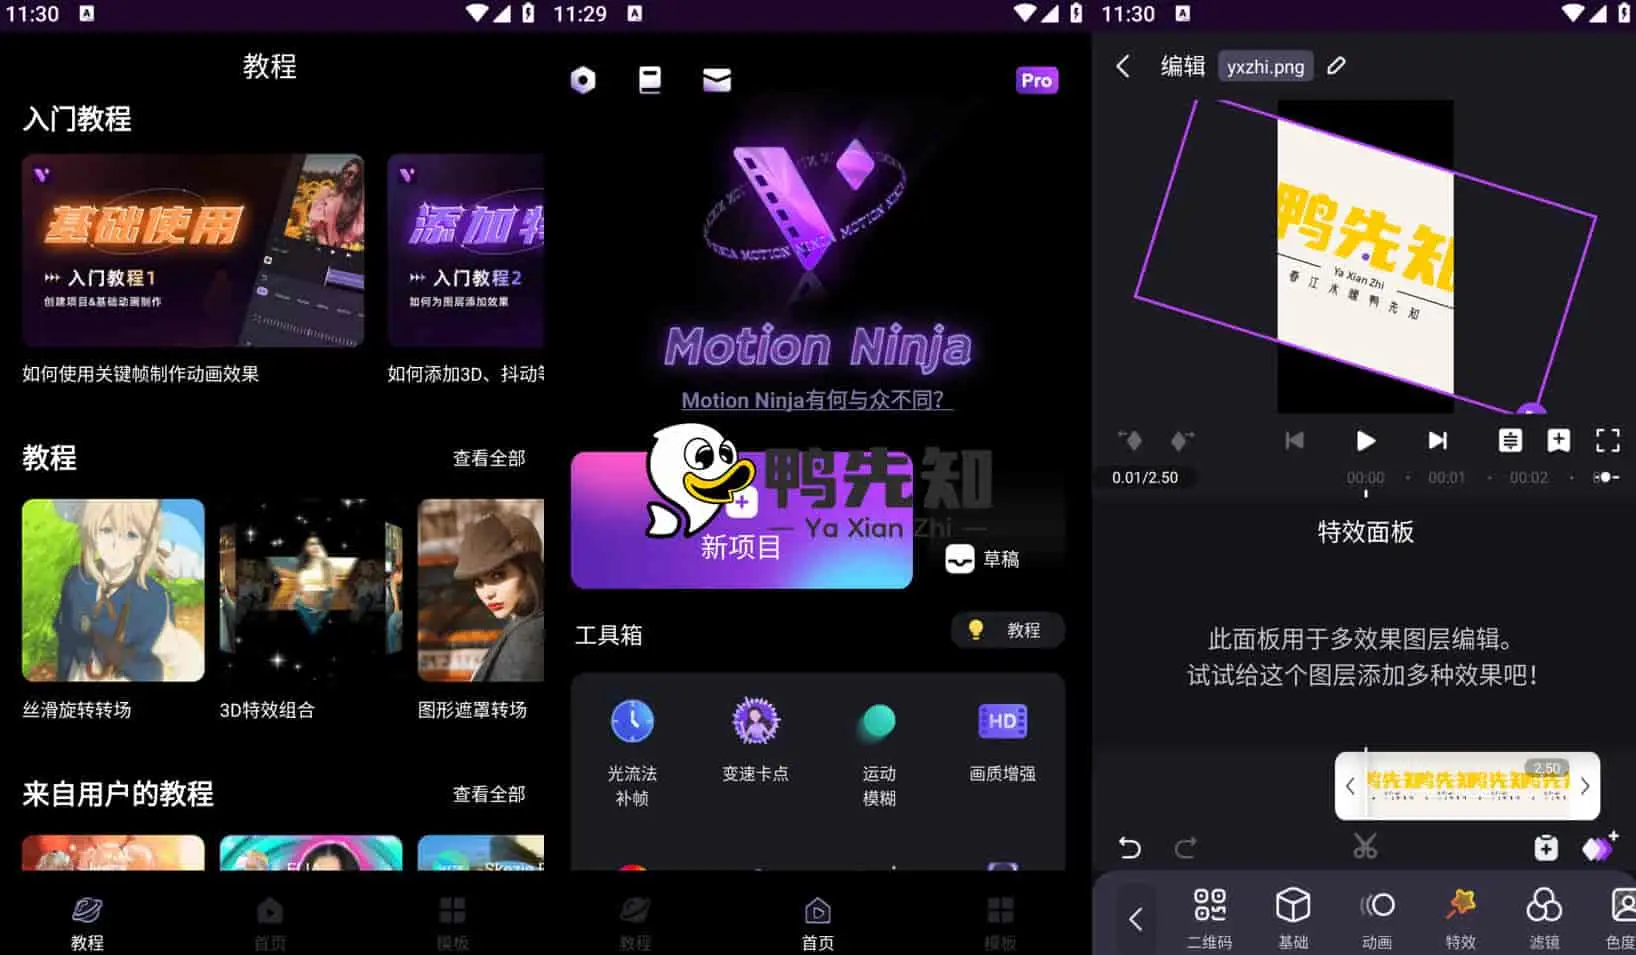1636x955 pixels.
Task: Tap '如何使用关键帧制作动画效果' caption
Action: [141, 374]
